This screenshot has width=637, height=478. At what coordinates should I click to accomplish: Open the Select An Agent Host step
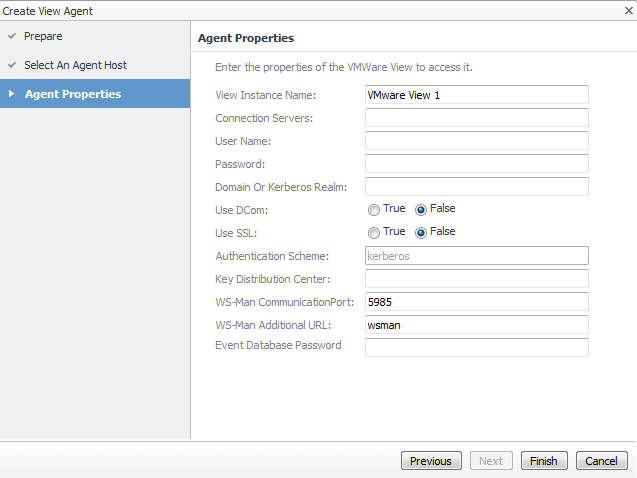pyautogui.click(x=75, y=65)
